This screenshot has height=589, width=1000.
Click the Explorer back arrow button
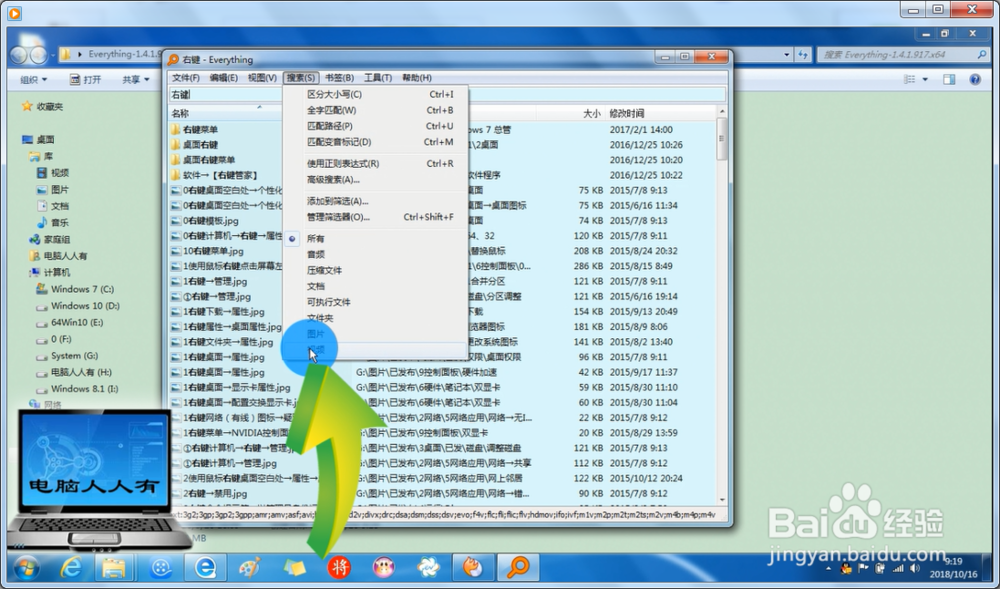(x=18, y=55)
